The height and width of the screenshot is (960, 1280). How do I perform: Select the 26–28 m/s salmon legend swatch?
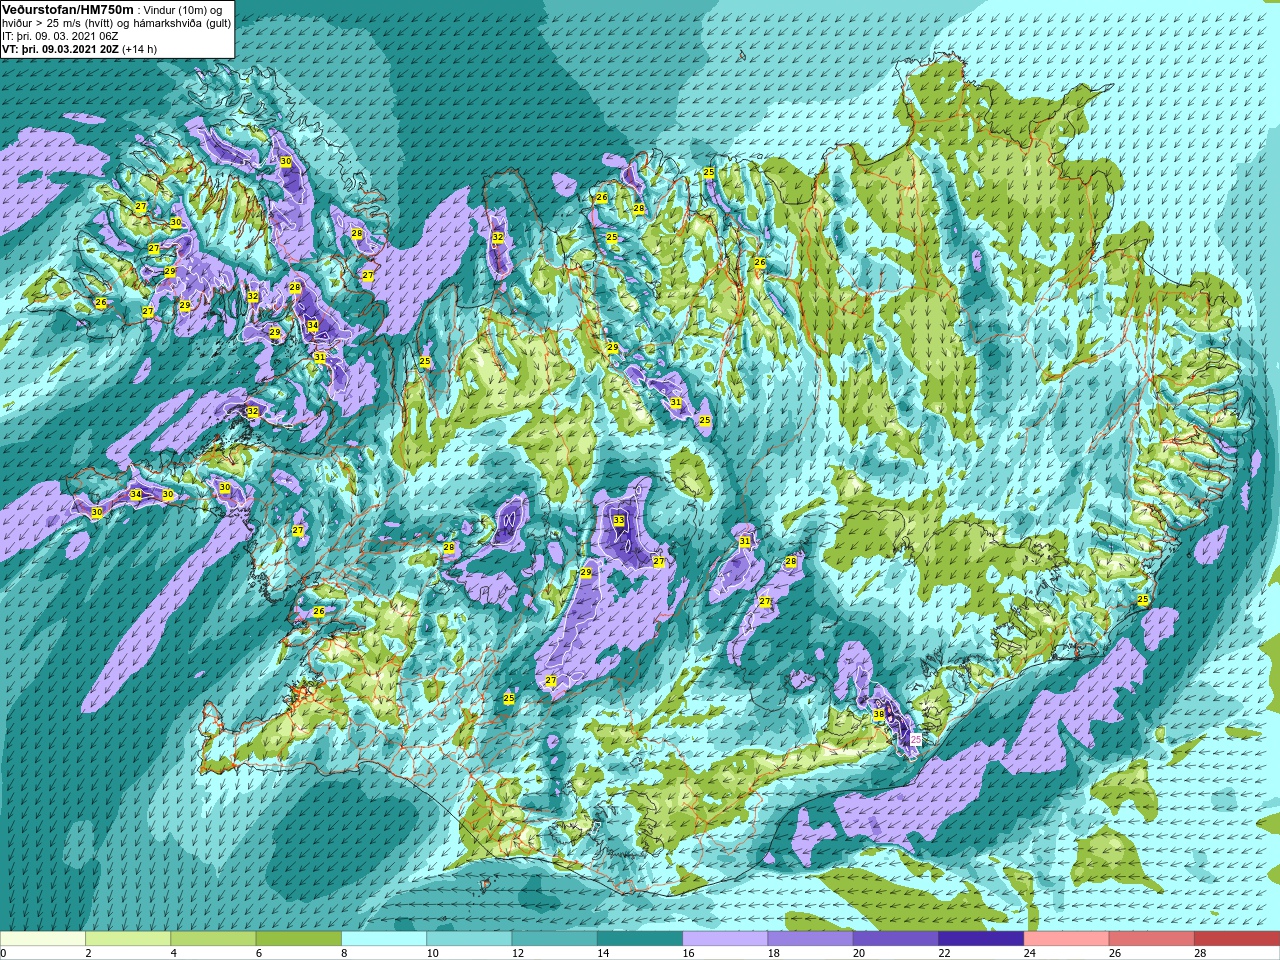[1151, 939]
